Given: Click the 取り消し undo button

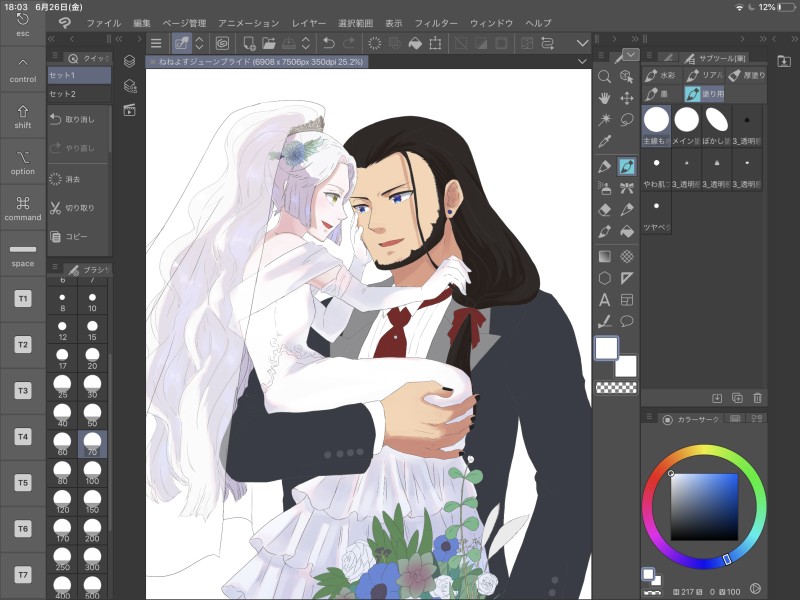Looking at the screenshot, I should tap(78, 119).
